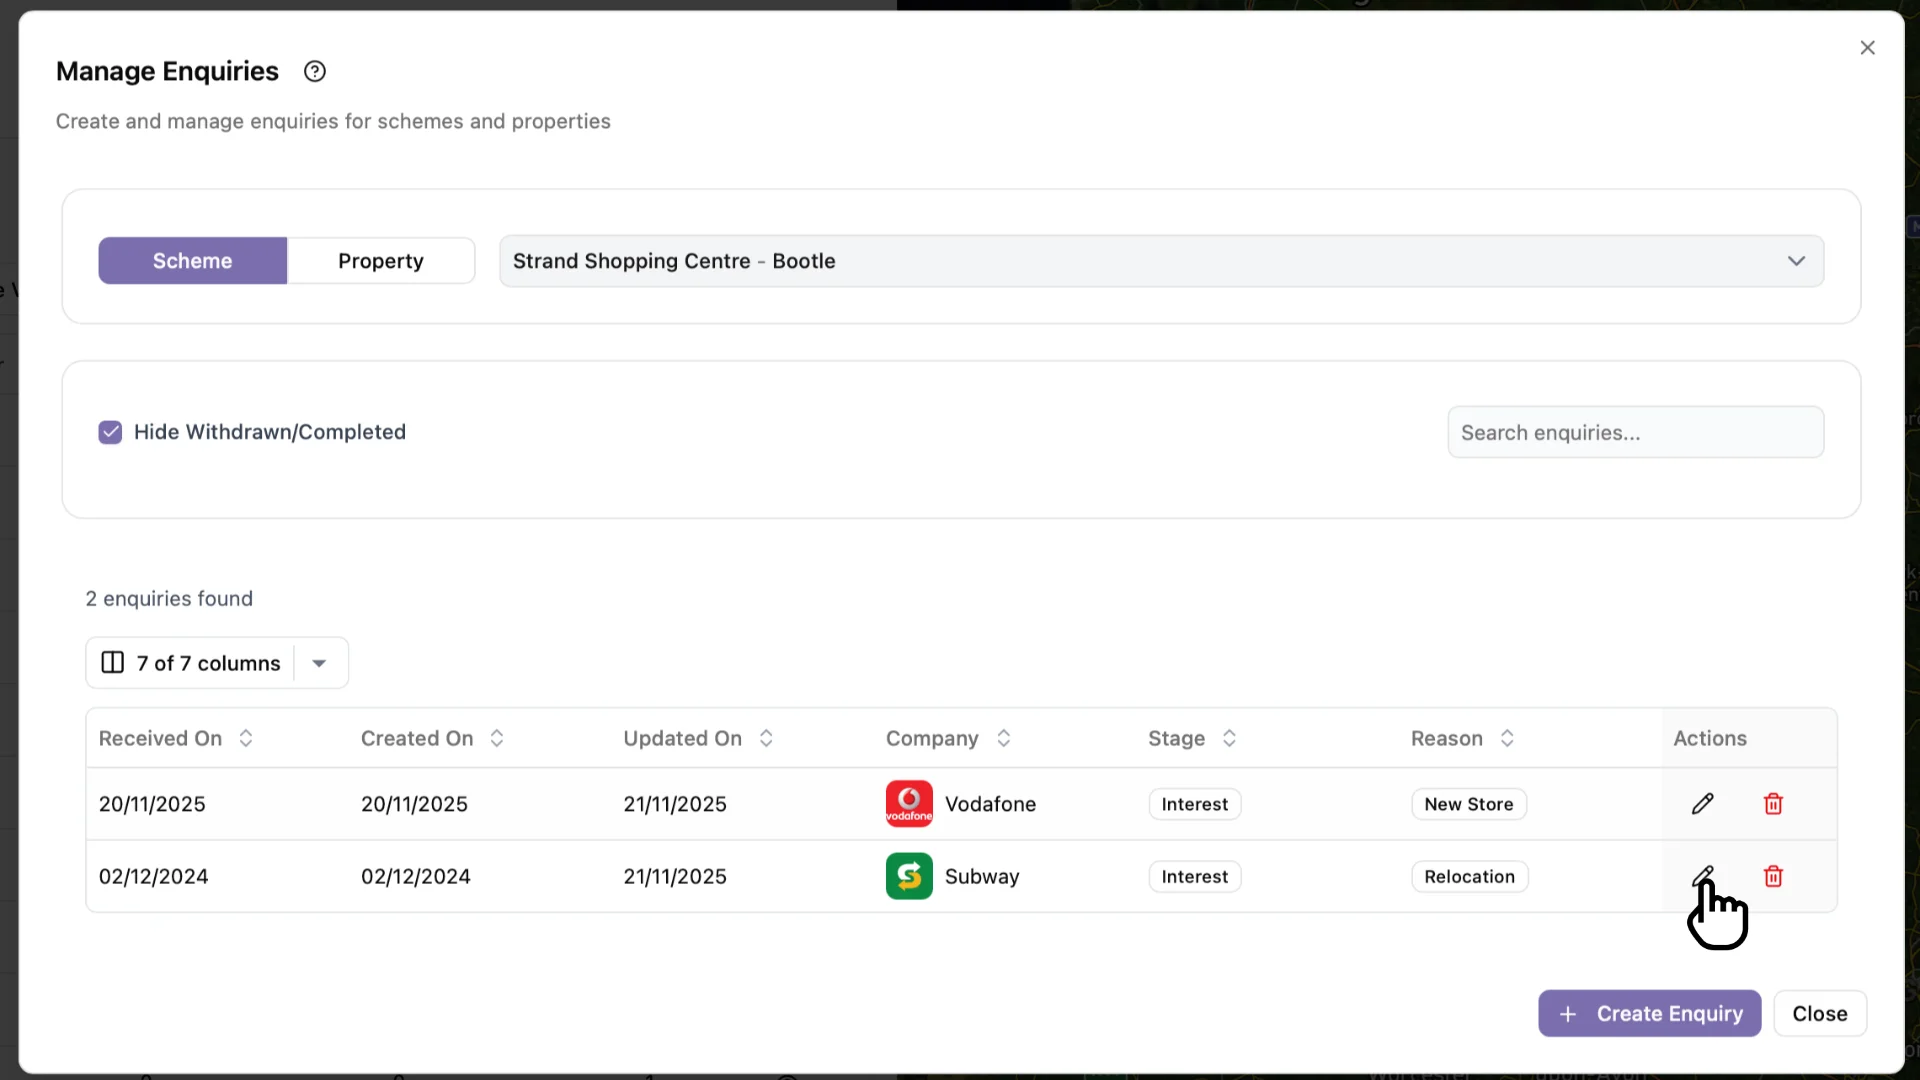Select the Scheme tab
Image resolution: width=1920 pixels, height=1080 pixels.
point(192,260)
